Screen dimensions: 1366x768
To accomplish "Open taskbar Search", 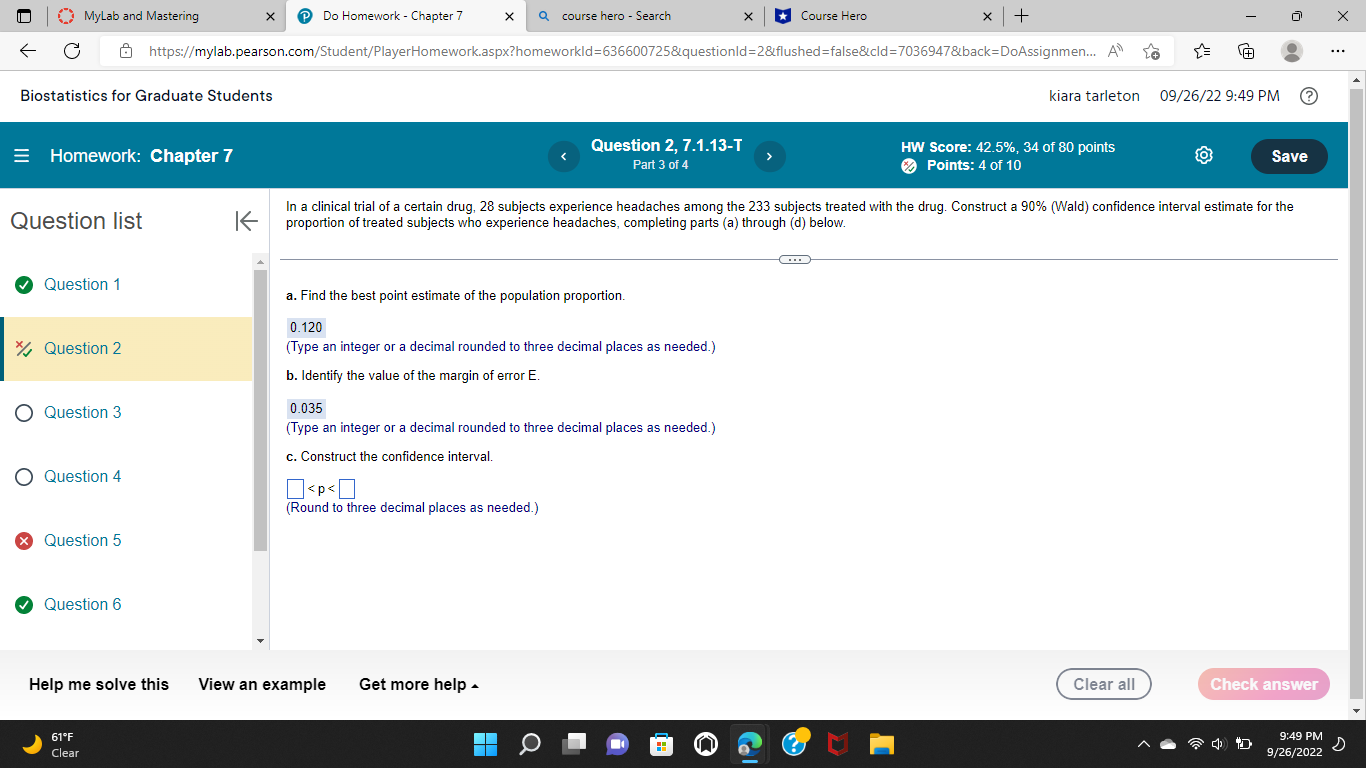I will 530,744.
